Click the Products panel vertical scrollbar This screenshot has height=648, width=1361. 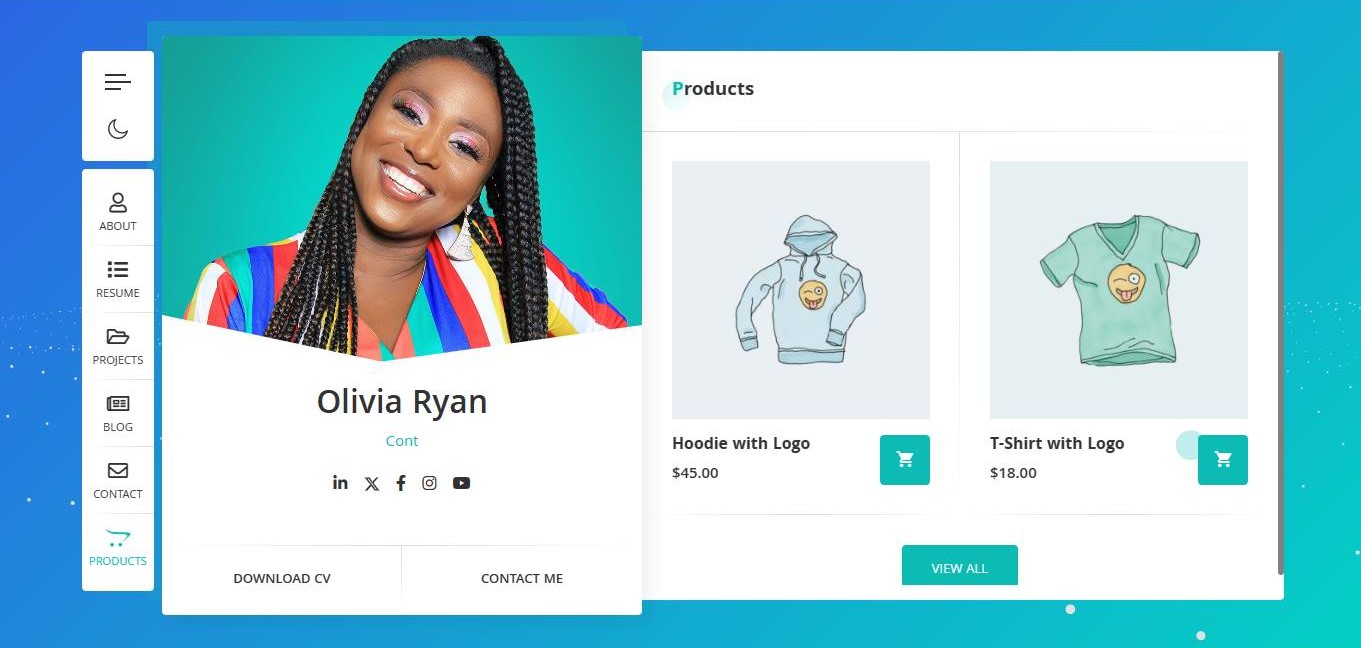[x=1280, y=313]
